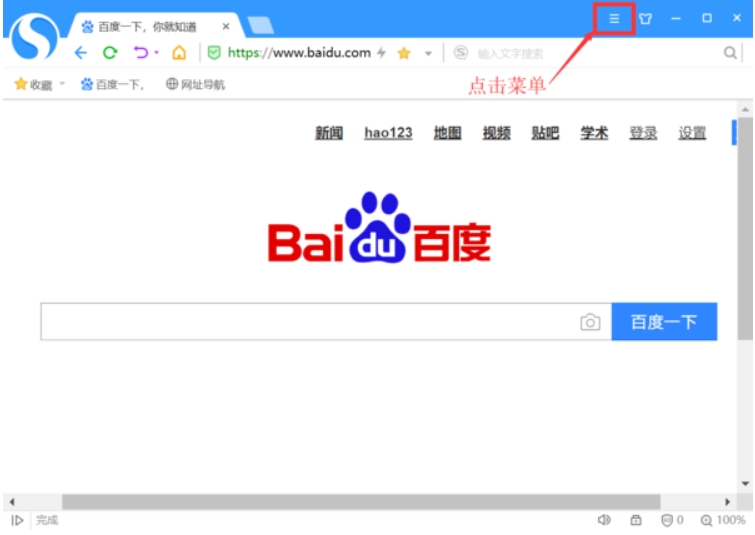Open the hao123 link
Image resolution: width=755 pixels, height=535 pixels.
click(388, 132)
